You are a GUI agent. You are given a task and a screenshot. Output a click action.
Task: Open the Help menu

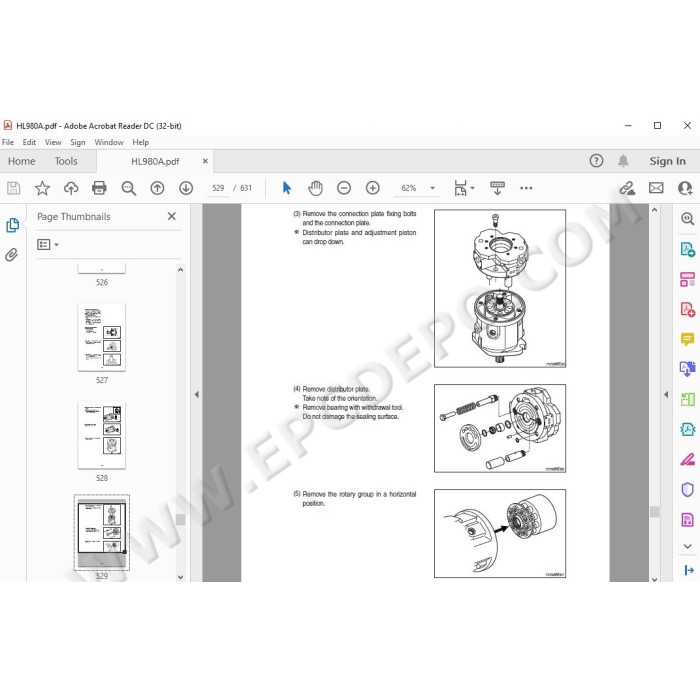140,142
